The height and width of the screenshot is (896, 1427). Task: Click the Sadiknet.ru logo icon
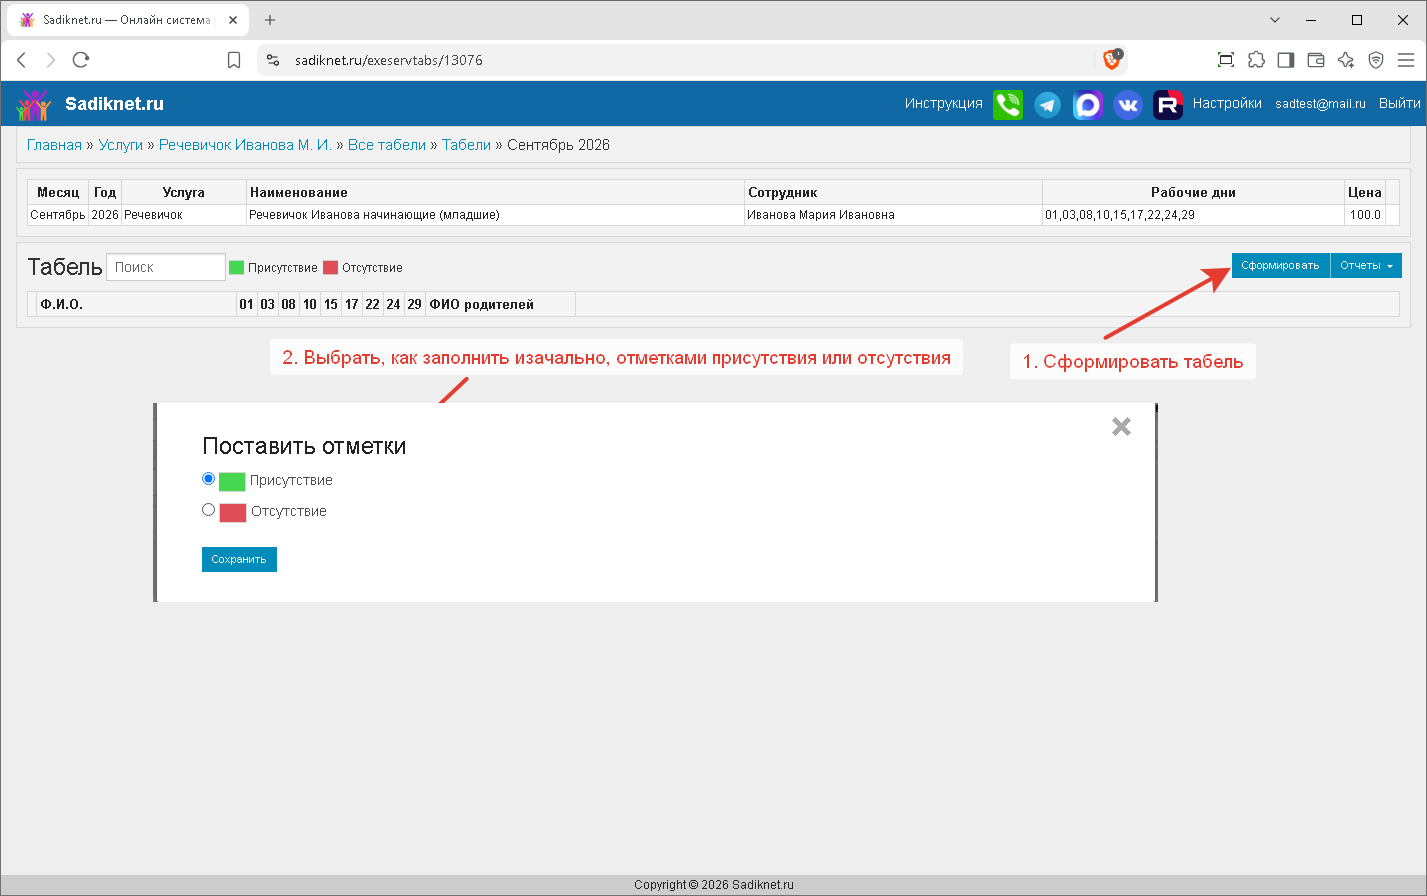tap(34, 104)
